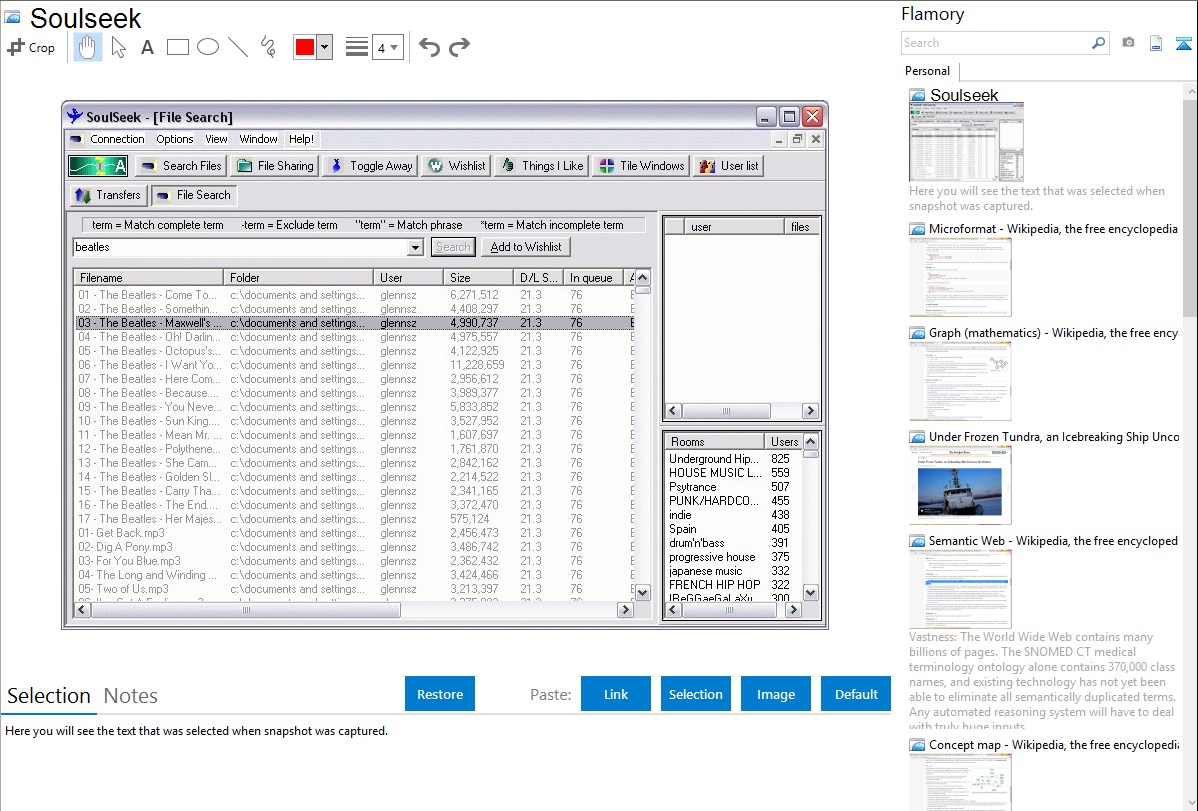Select the freehand scribble tool

tap(268, 47)
